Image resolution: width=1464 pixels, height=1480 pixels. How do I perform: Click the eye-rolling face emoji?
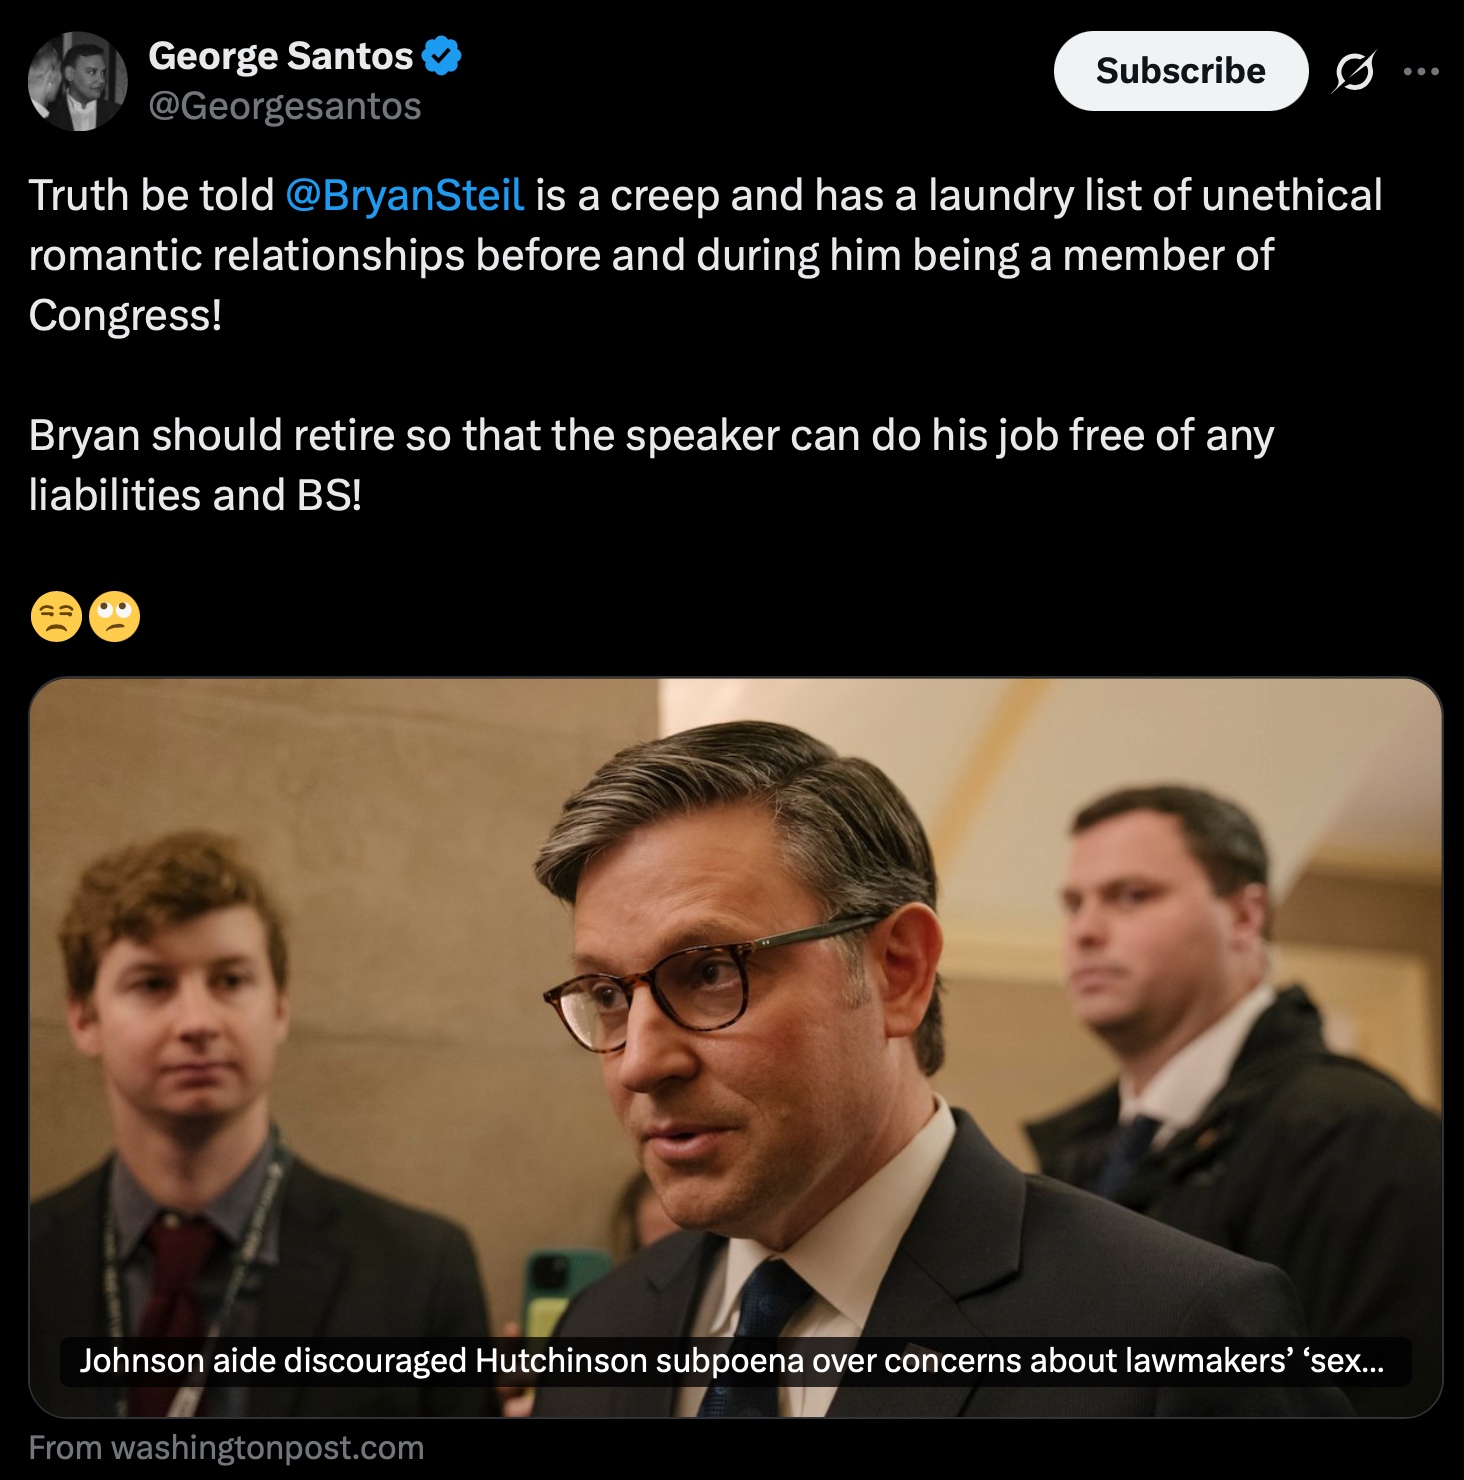coord(115,616)
